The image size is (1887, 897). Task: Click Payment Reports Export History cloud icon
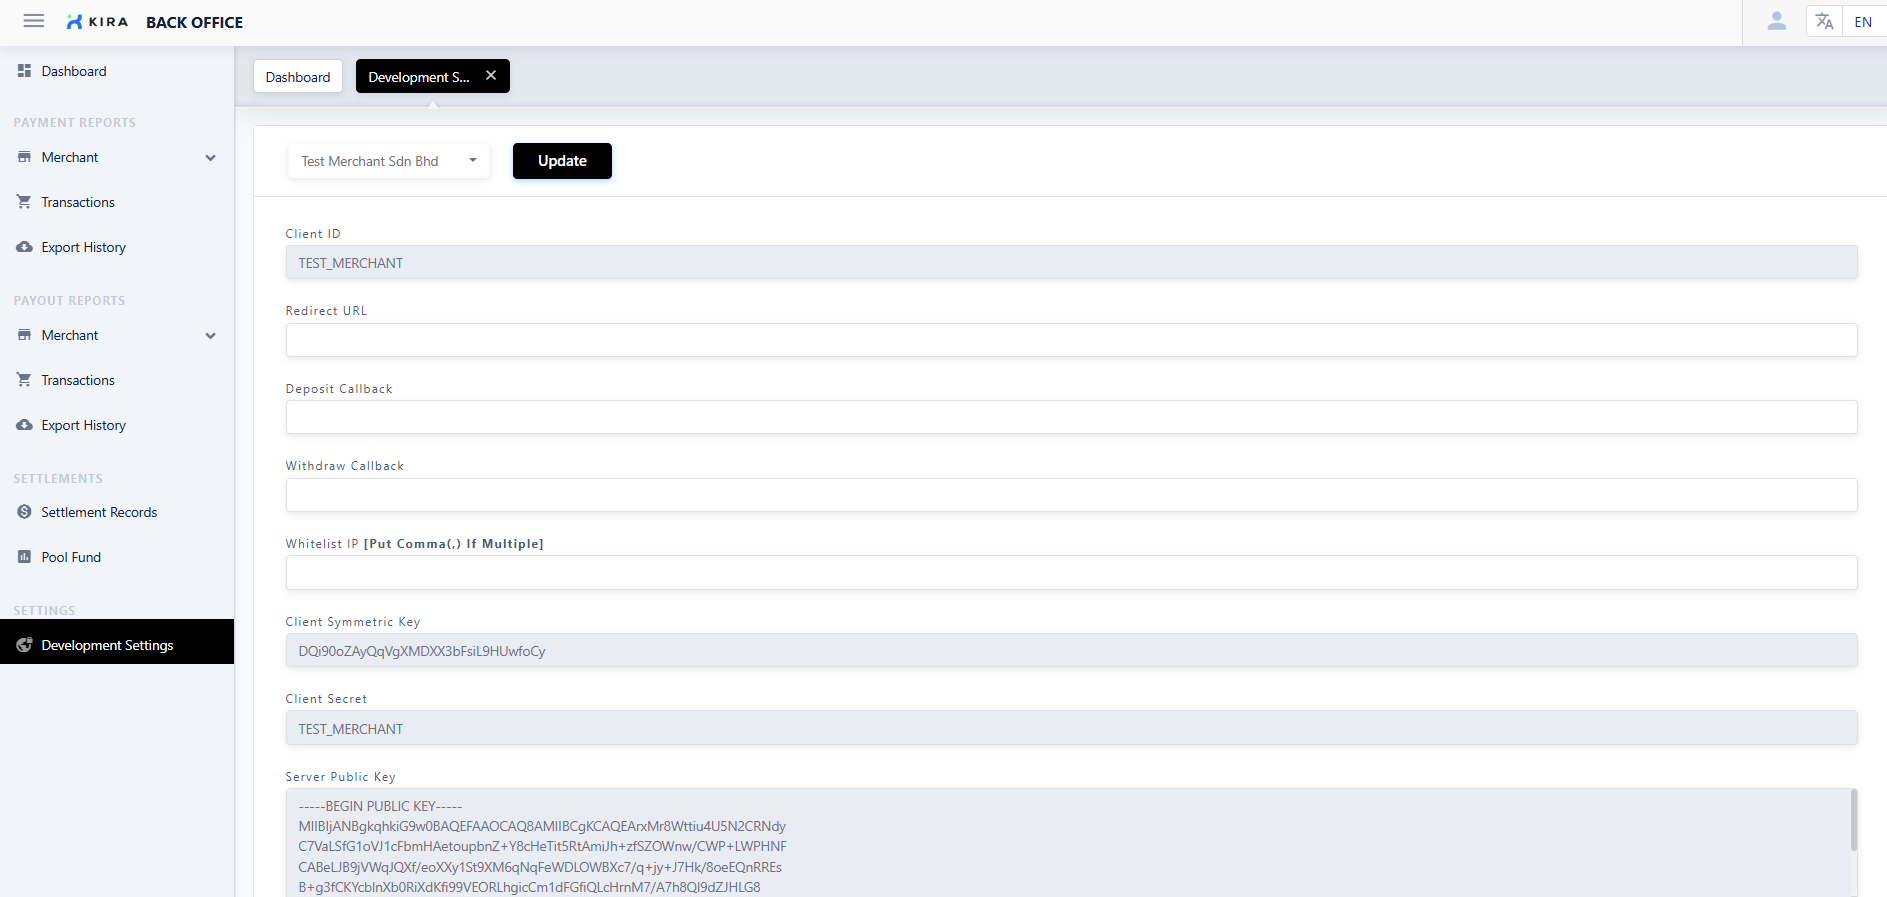[x=24, y=247]
